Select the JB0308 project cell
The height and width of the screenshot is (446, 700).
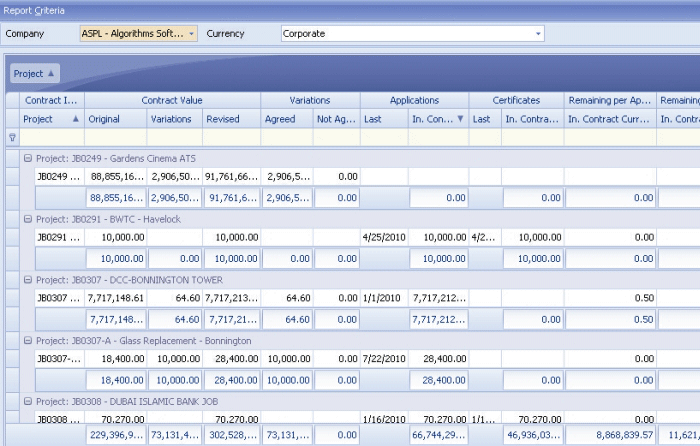click(59, 419)
